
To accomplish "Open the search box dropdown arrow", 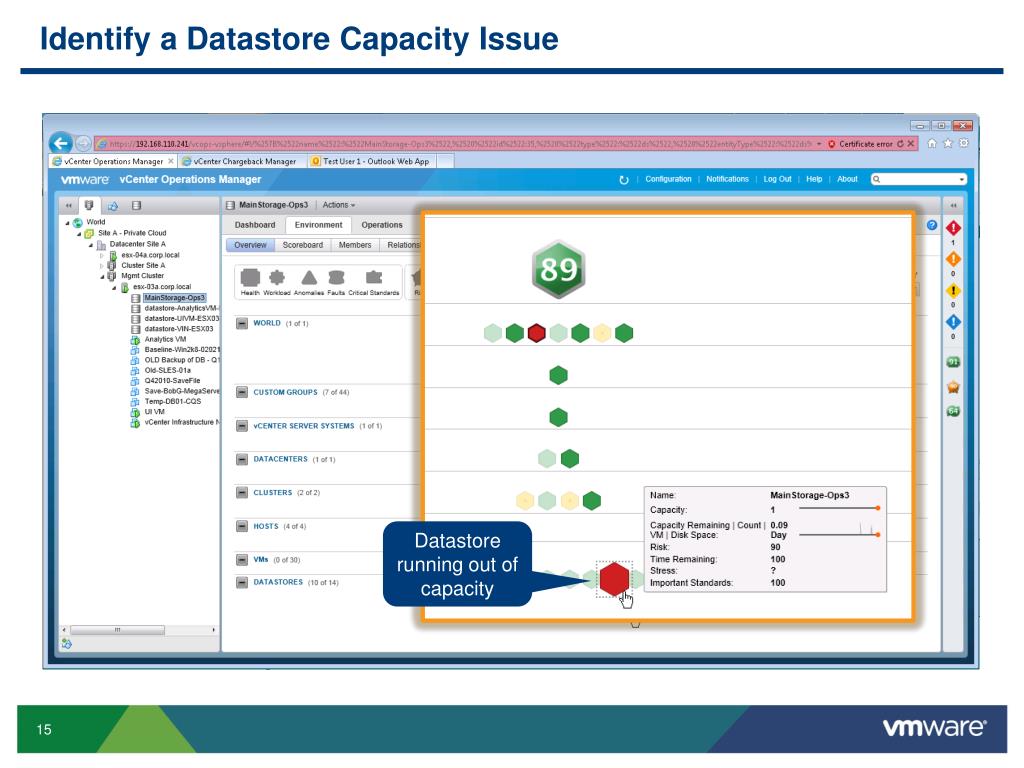I will tap(961, 180).
